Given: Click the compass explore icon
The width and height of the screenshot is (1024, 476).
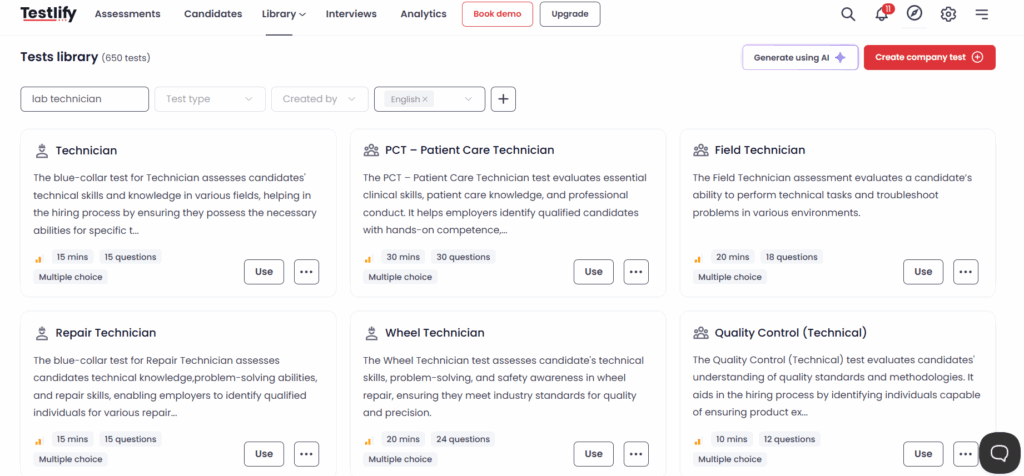Looking at the screenshot, I should (x=914, y=14).
